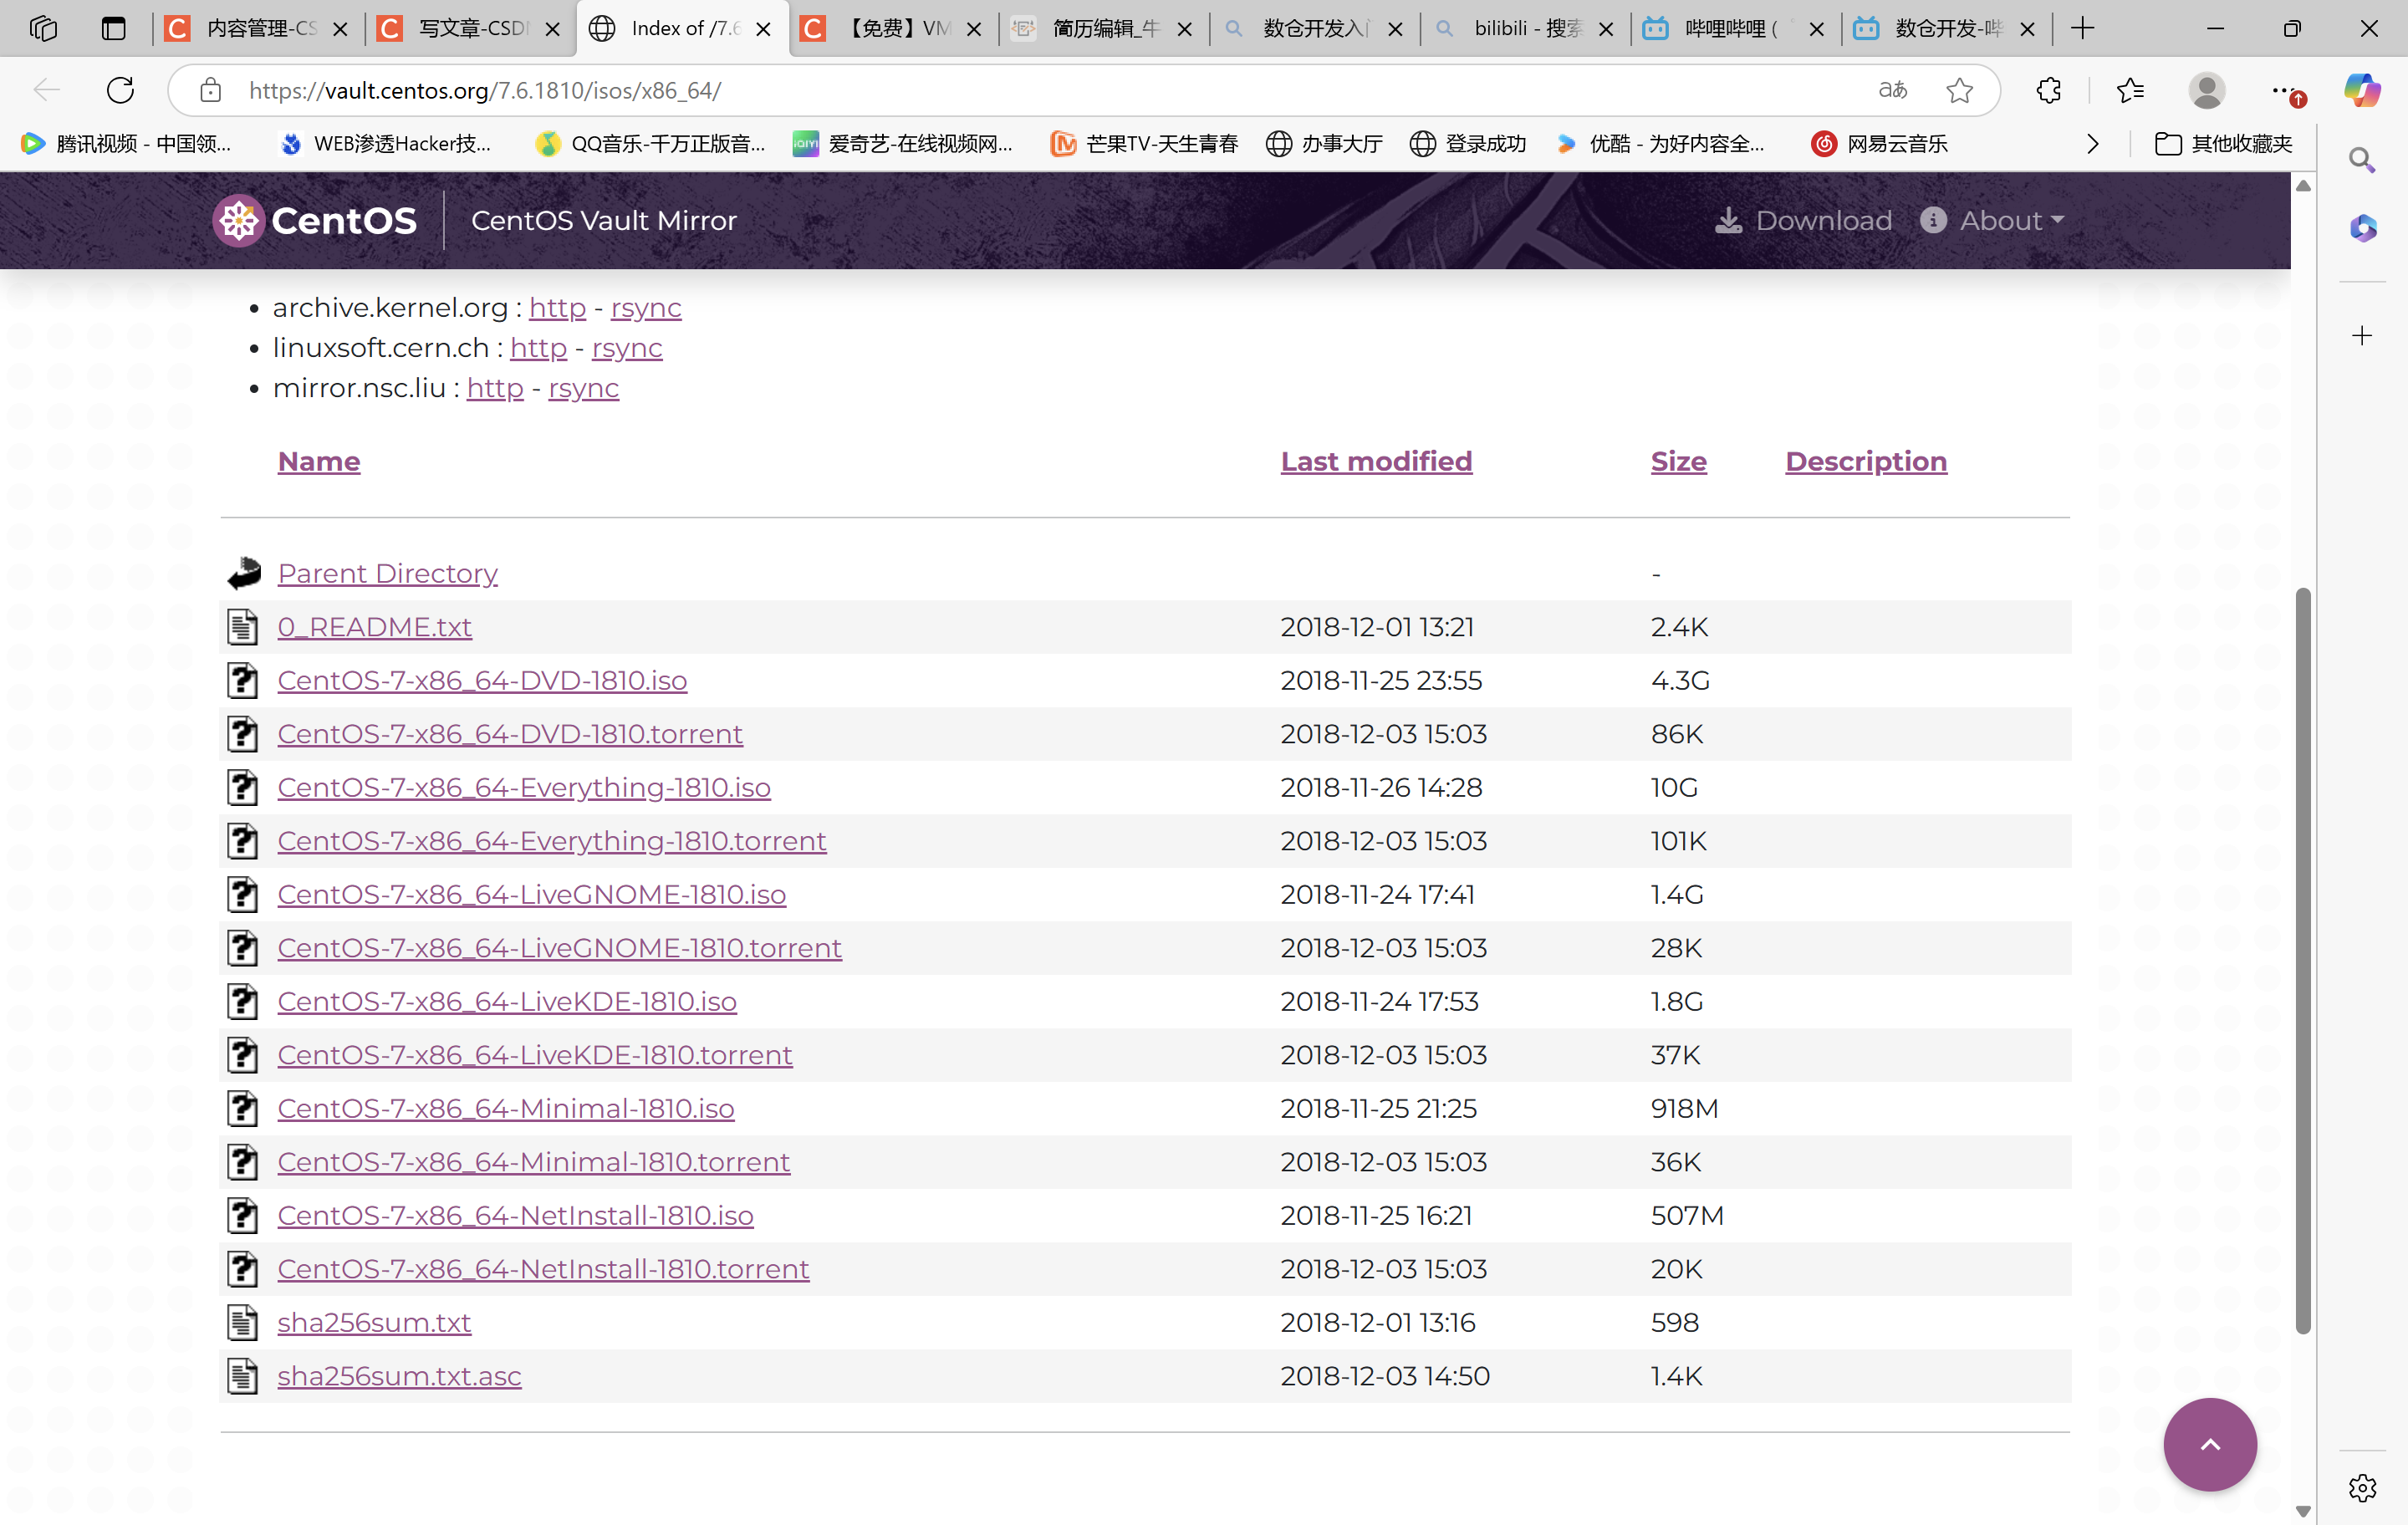Download CentOS-7-x86_64-DVD-1810.iso

482,680
